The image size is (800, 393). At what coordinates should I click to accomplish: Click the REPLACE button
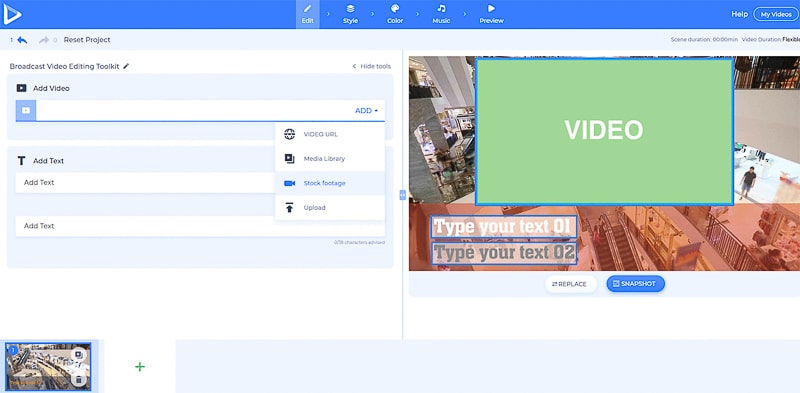[570, 284]
